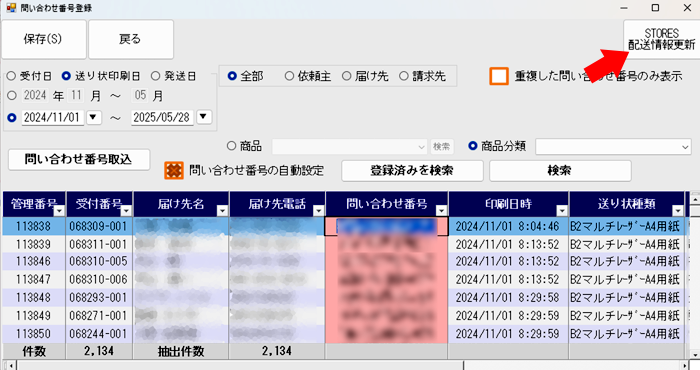Screen dimensions: 700x370
Task: Open filter on 届け先名 column header
Action: (x=222, y=211)
